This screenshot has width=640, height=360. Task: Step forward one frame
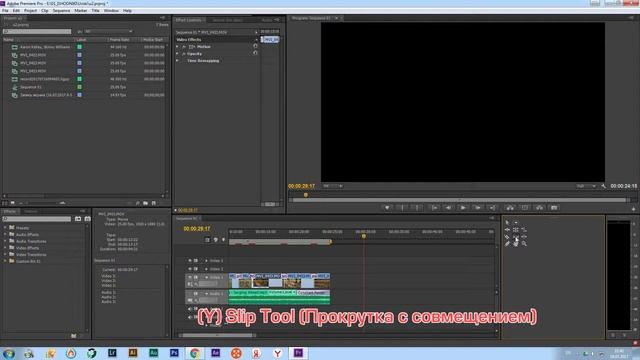coord(478,208)
